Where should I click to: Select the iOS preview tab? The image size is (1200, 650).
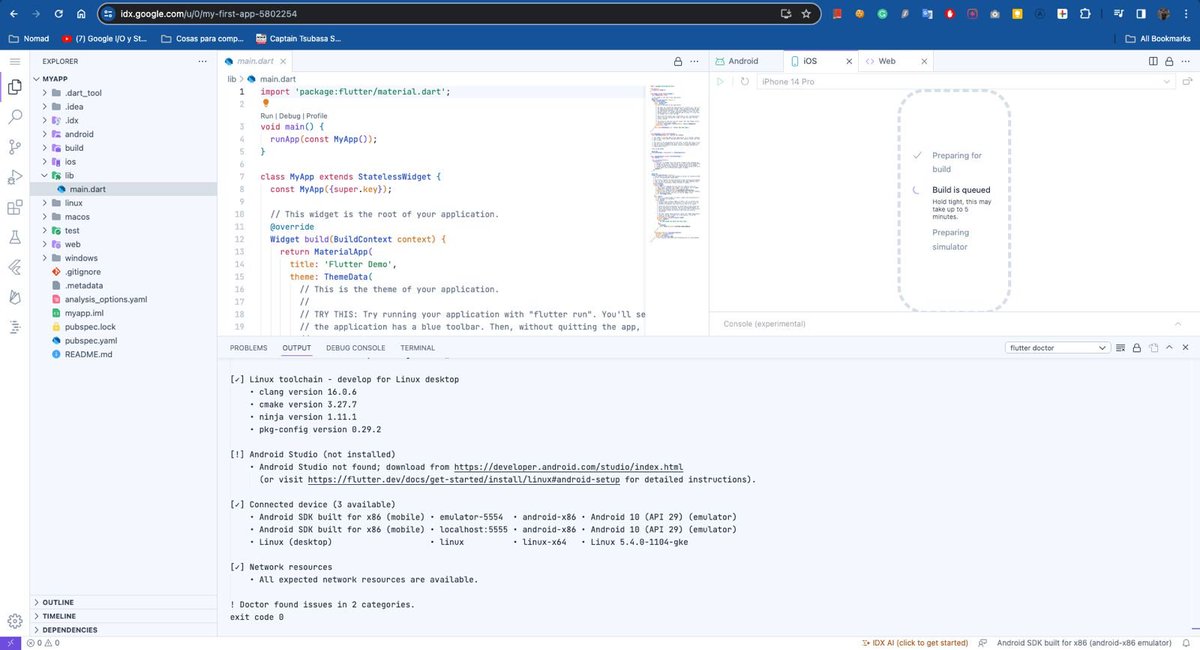(x=809, y=61)
